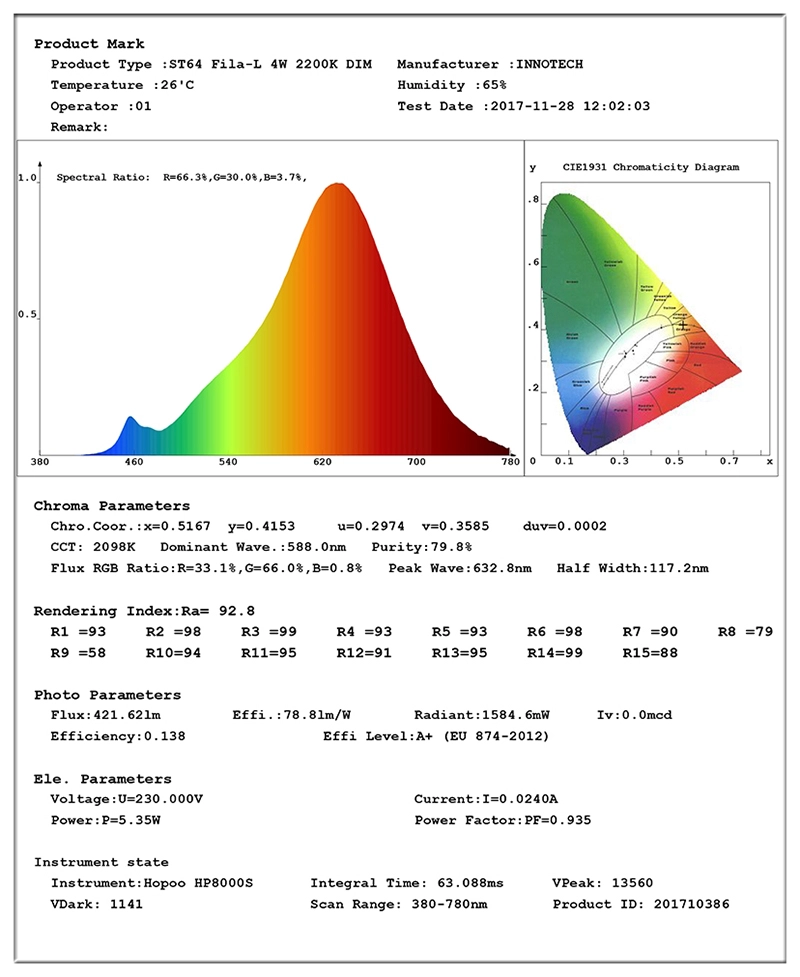The height and width of the screenshot is (977, 800).
Task: Click the Instrument Hopoo HP8000S text
Action: coord(152,883)
